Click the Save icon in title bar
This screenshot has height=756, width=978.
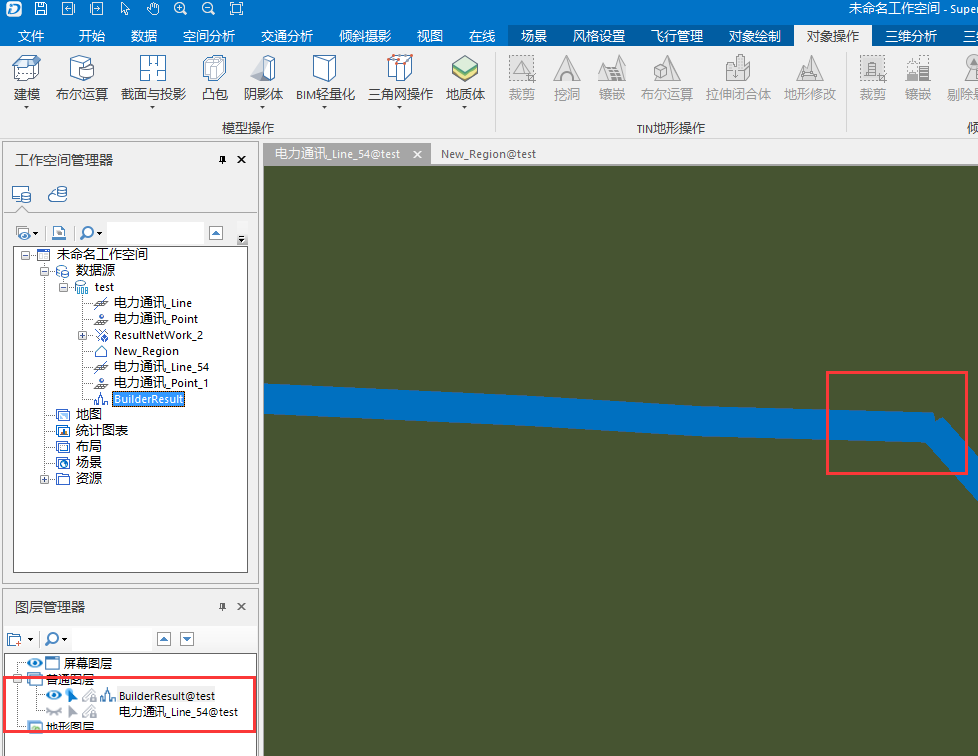[41, 8]
